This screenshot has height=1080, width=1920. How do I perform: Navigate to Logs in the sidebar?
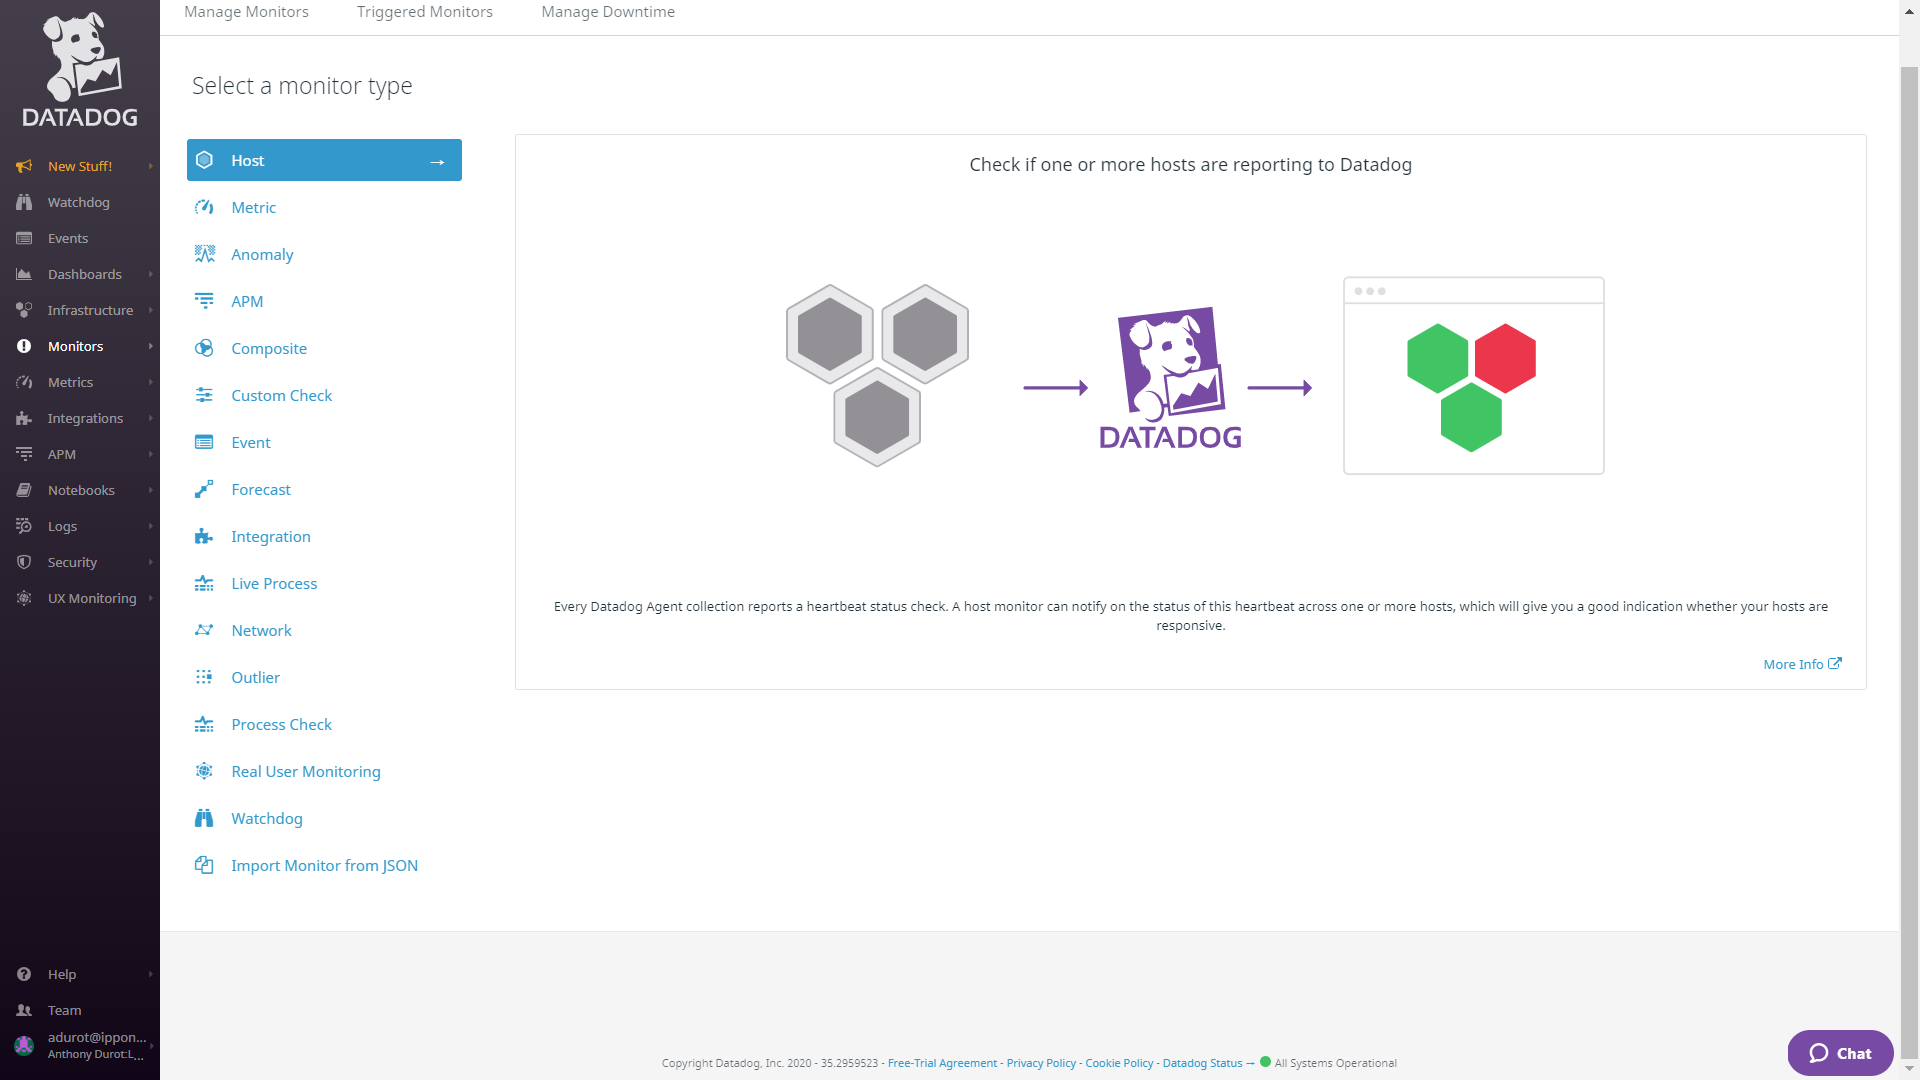62,526
